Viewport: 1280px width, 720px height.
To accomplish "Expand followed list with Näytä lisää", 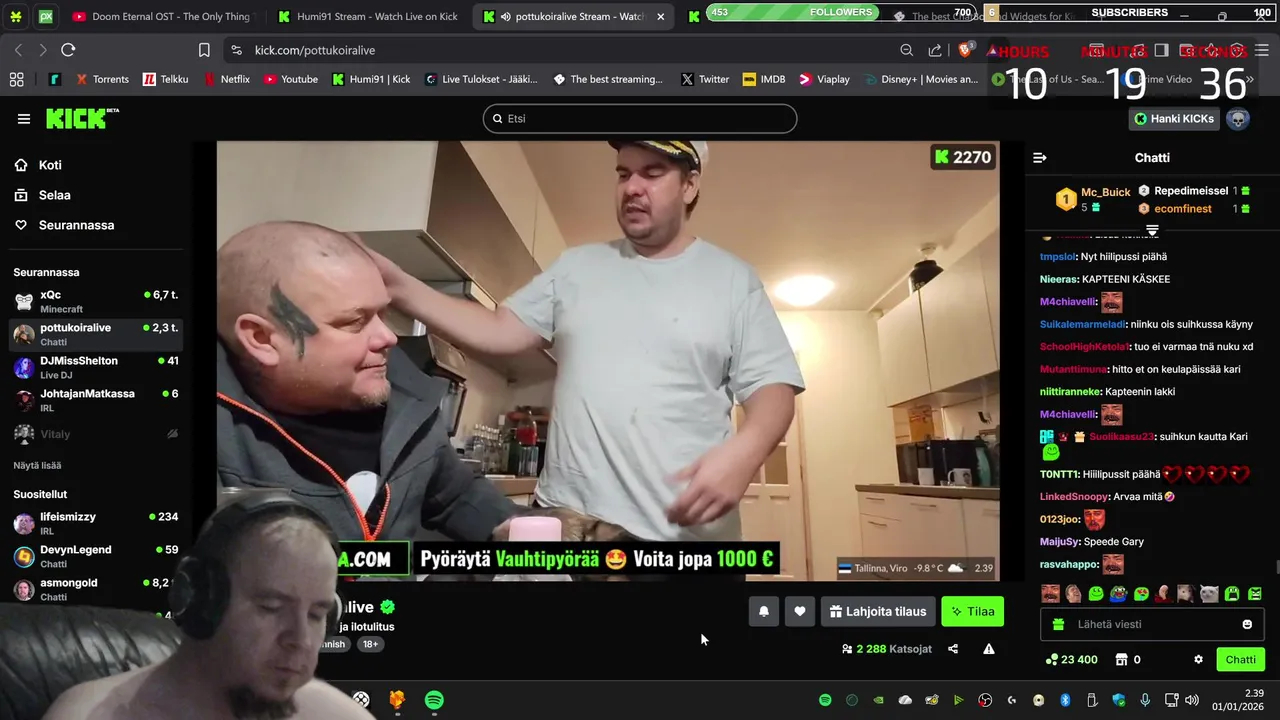I will pyautogui.click(x=37, y=466).
